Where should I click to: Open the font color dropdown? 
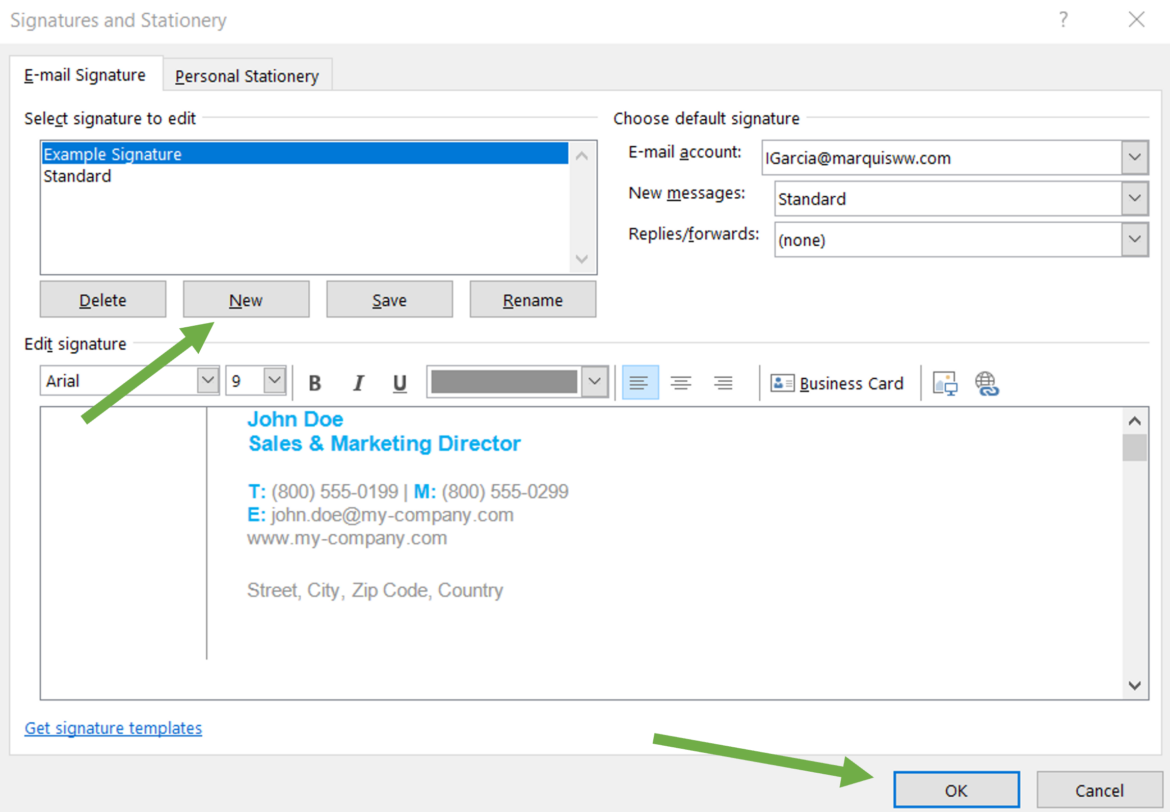pyautogui.click(x=595, y=382)
